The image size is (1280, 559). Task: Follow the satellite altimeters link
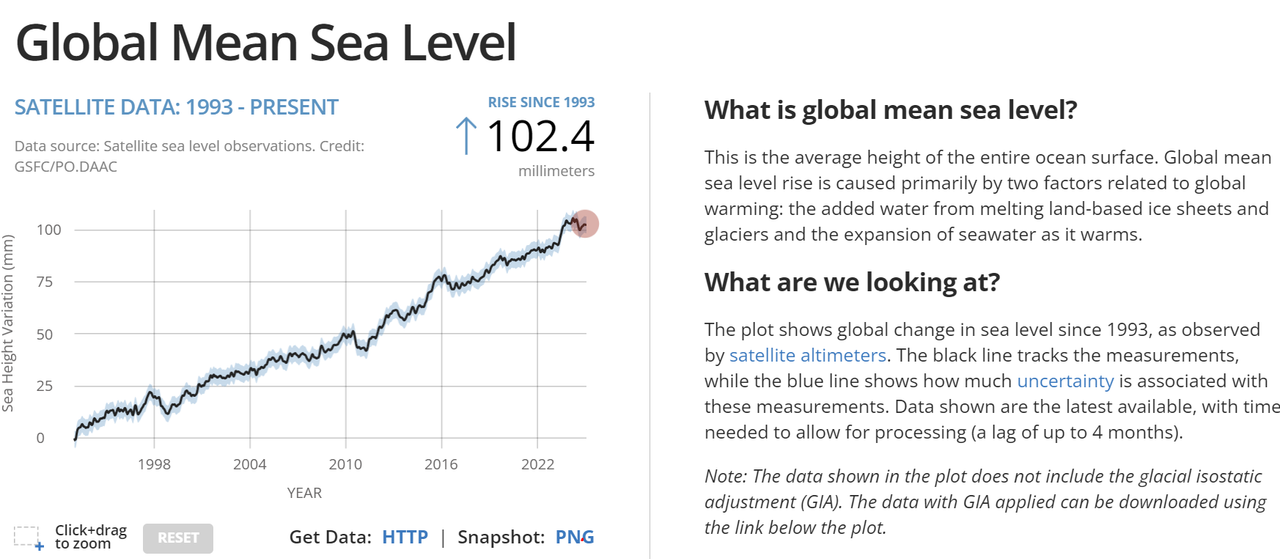(x=807, y=355)
